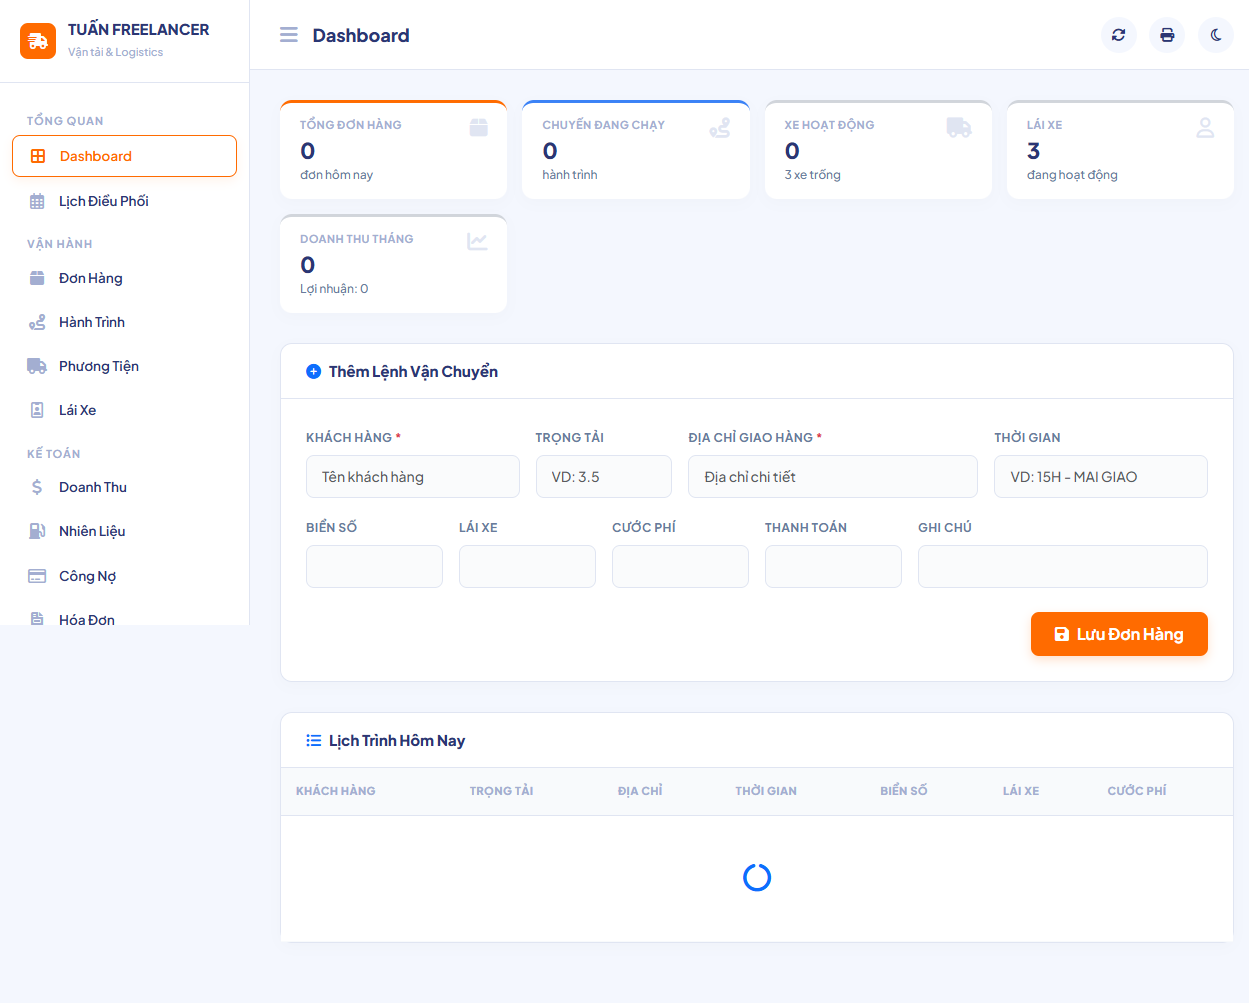Image resolution: width=1249 pixels, height=1003 pixels.
Task: Save order with Lưu Đơn Hàng button
Action: [1119, 634]
